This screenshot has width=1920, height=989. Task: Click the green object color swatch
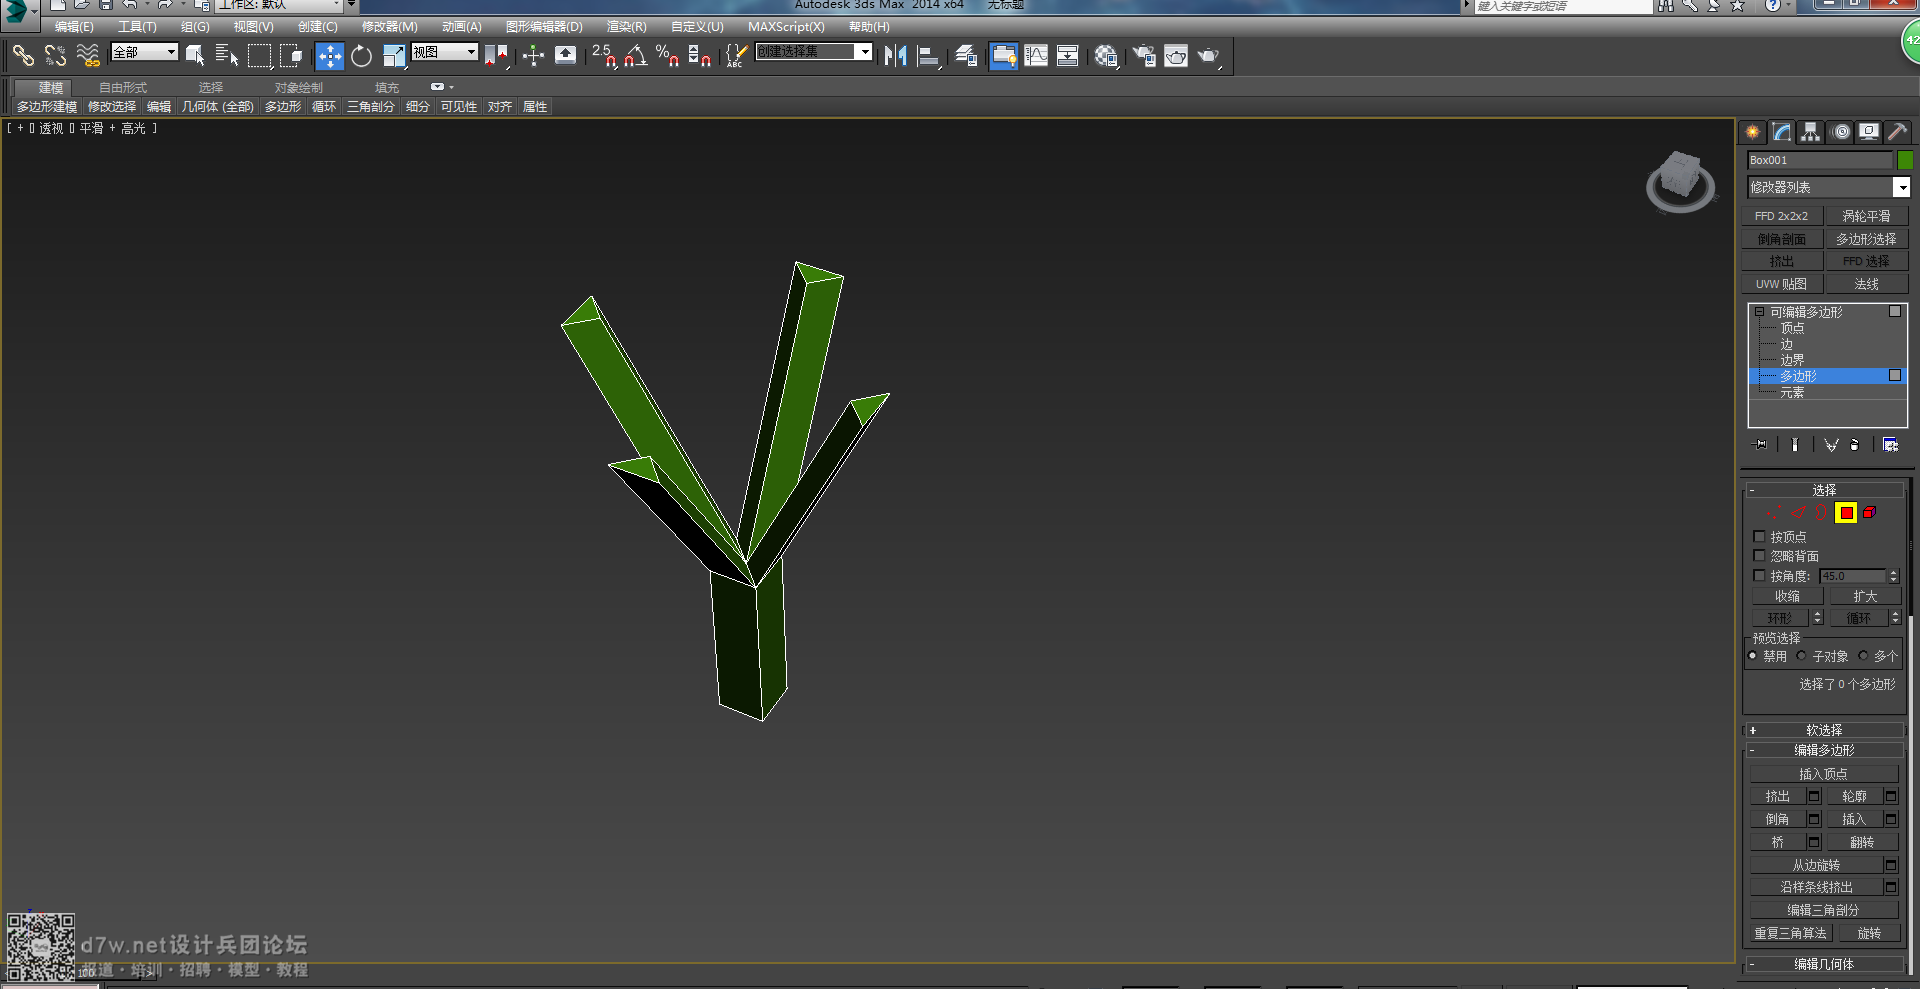pyautogui.click(x=1905, y=160)
